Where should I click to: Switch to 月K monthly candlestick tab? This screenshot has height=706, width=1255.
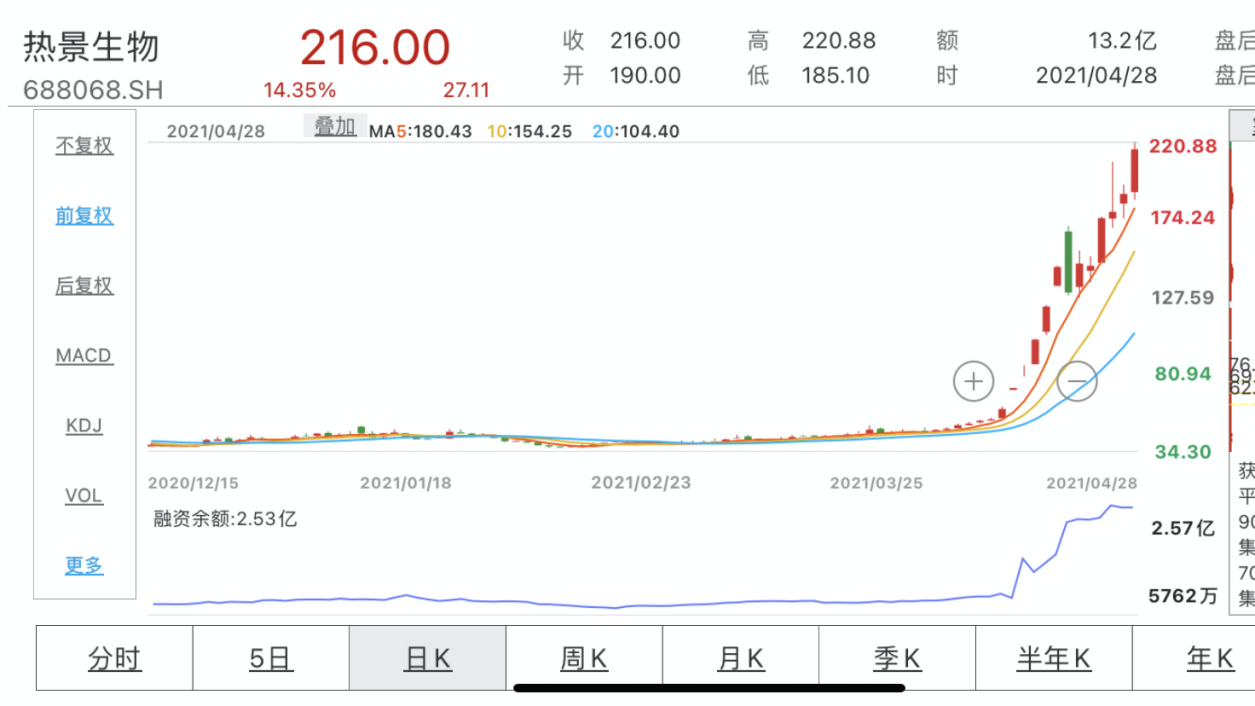point(740,659)
